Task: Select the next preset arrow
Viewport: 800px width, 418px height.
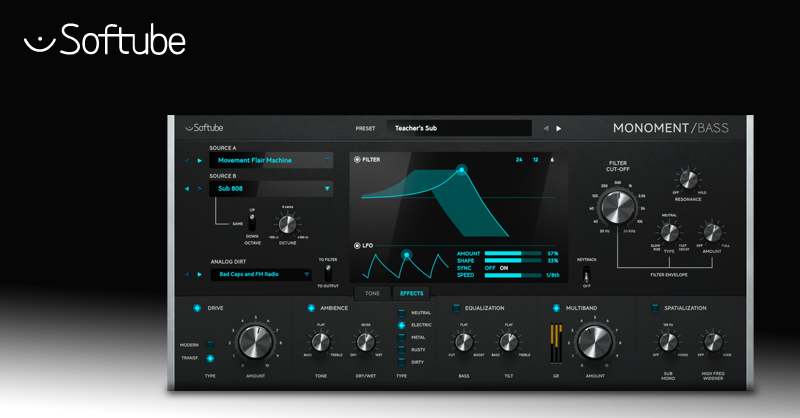Action: click(559, 129)
